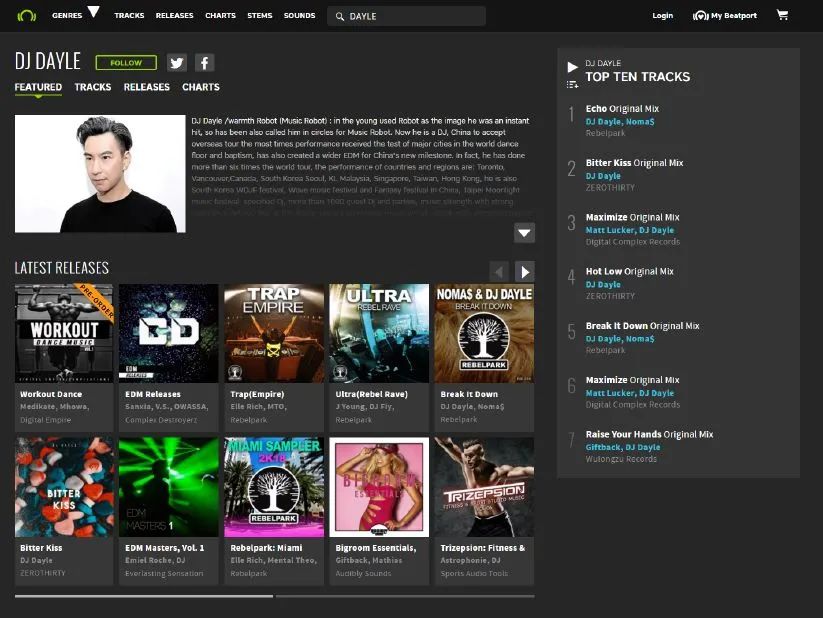The height and width of the screenshot is (618, 823).
Task: Open ZEROTHIRTY label under Hot Low
Action: [x=610, y=296]
